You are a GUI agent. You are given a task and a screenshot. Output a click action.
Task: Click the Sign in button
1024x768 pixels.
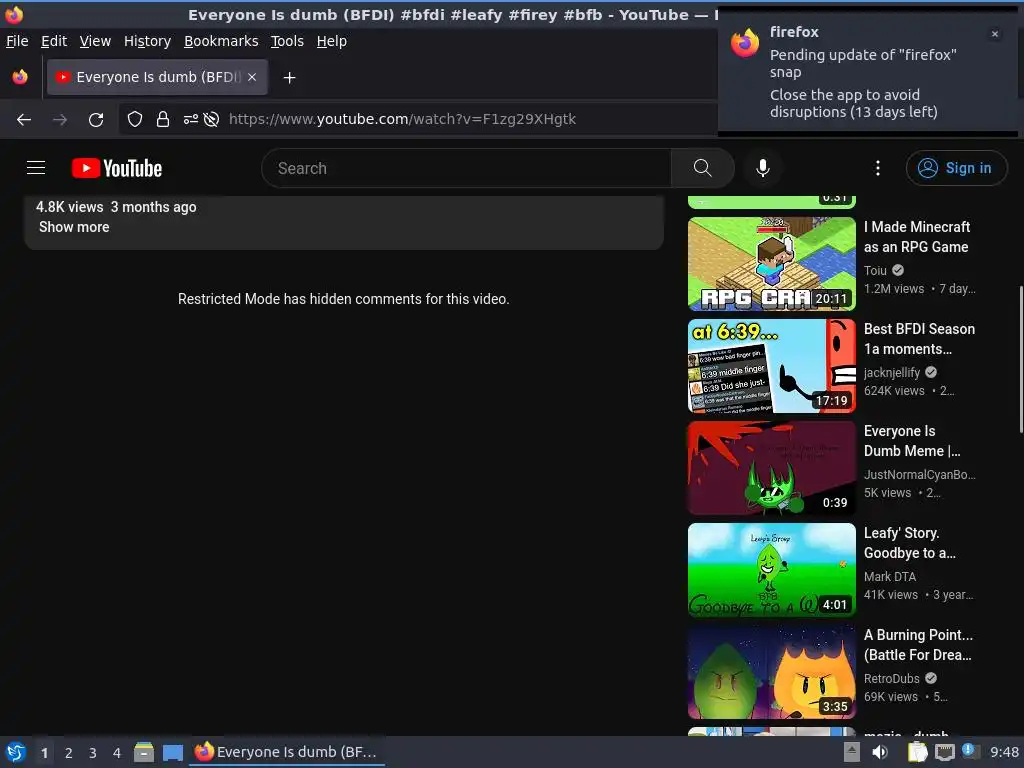click(956, 168)
